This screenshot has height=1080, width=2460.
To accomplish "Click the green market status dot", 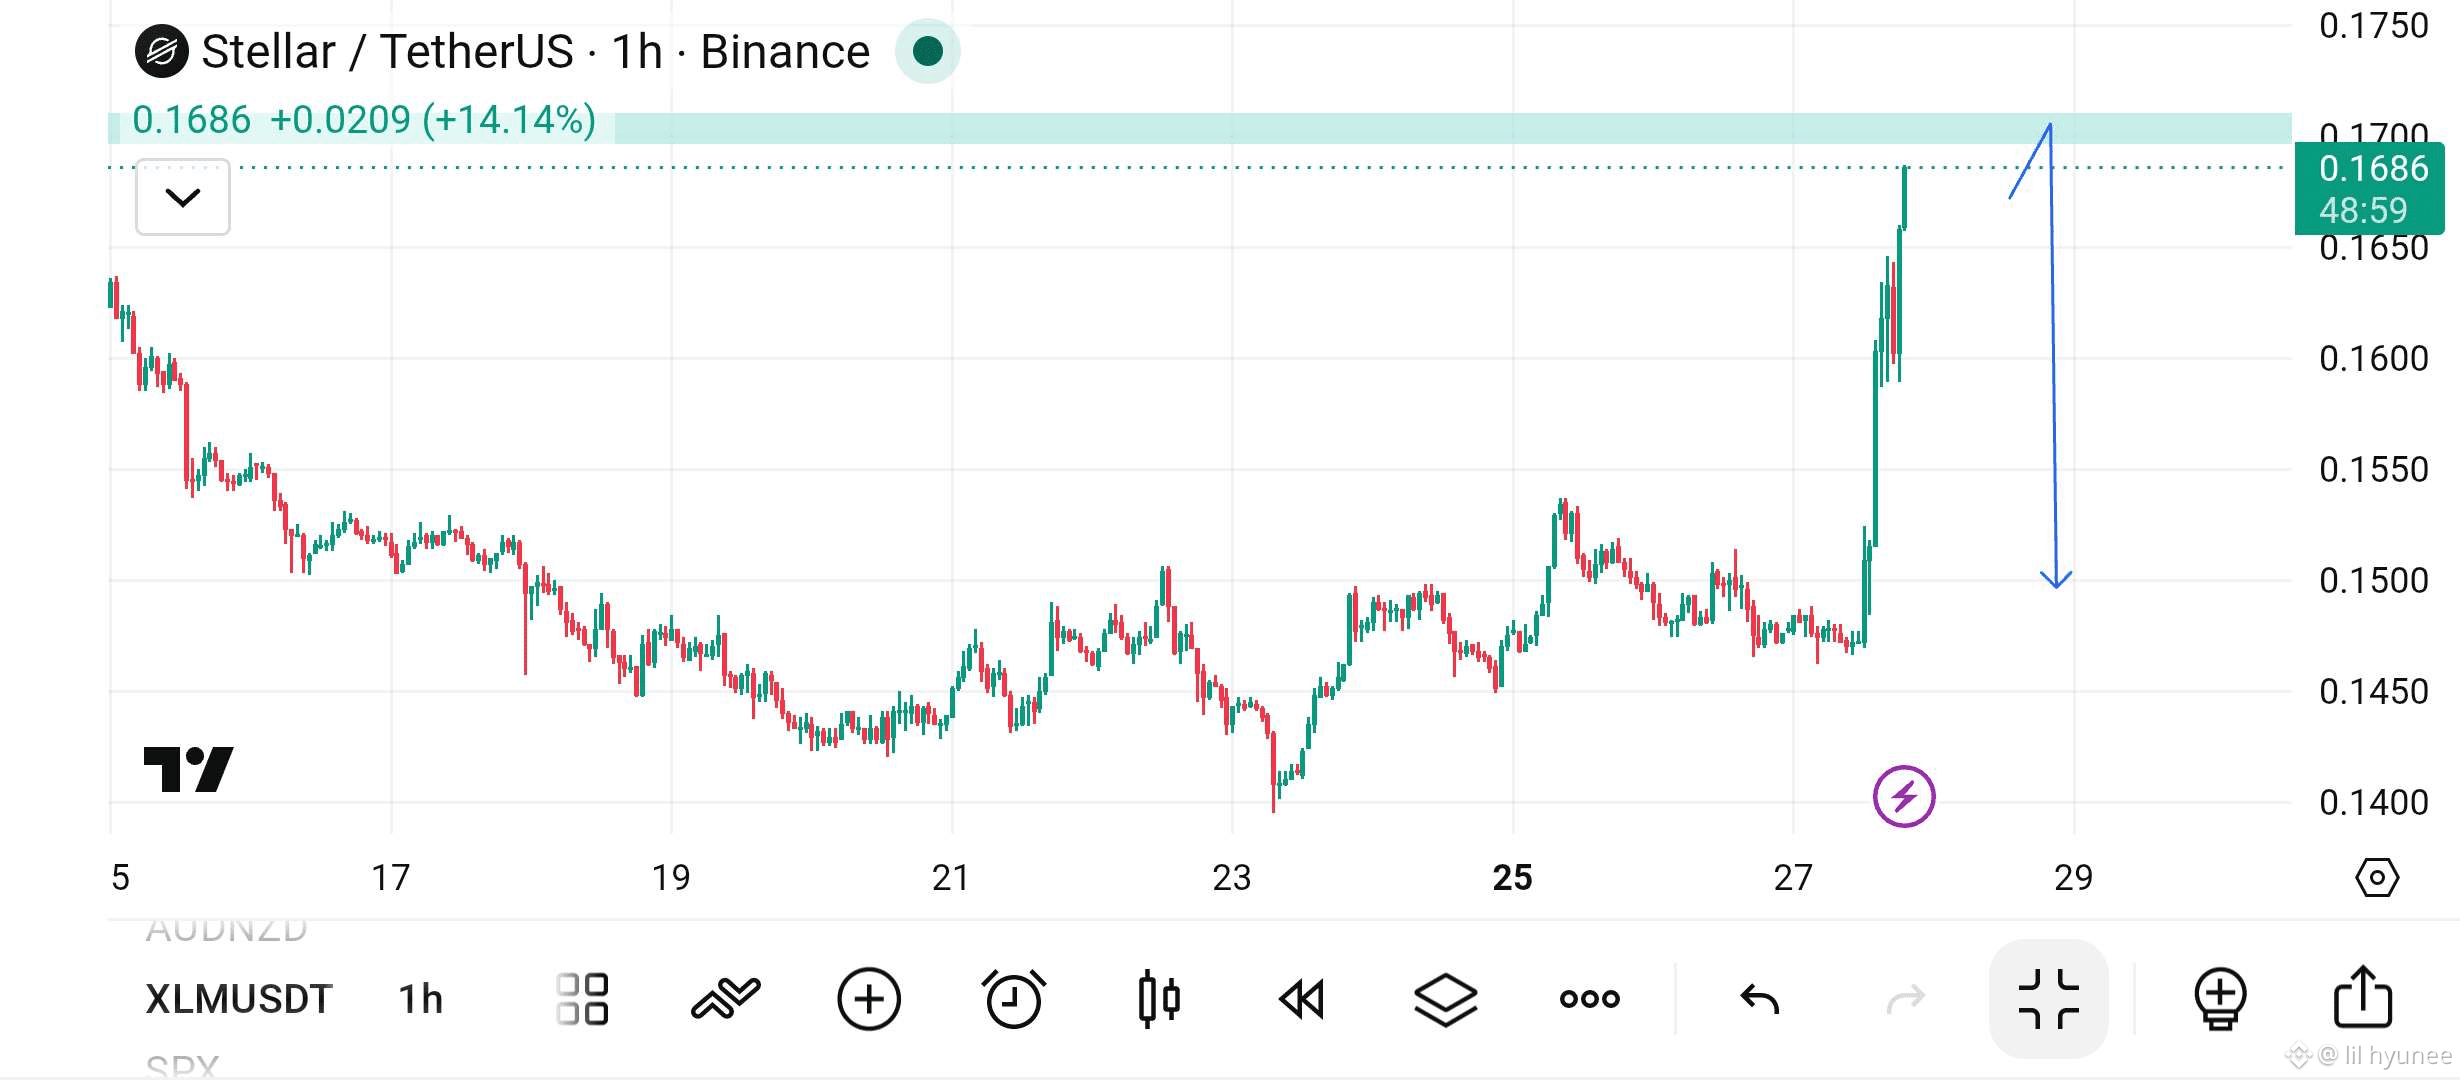I will pos(928,51).
